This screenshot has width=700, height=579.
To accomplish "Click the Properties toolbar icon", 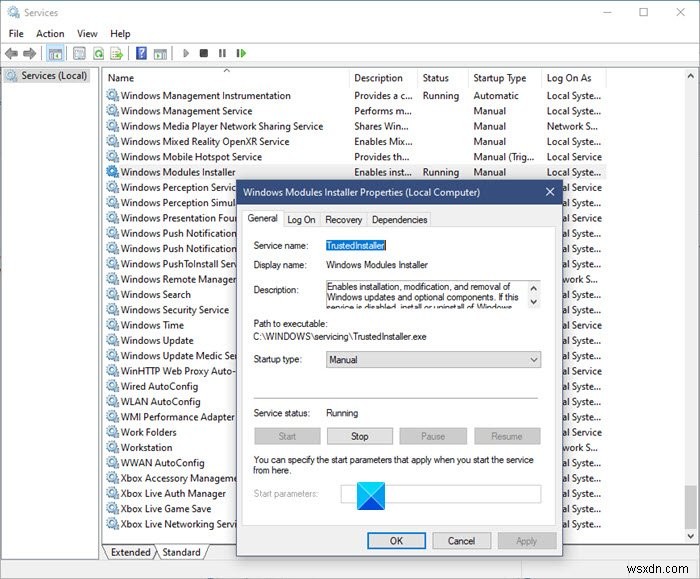I will [79, 54].
